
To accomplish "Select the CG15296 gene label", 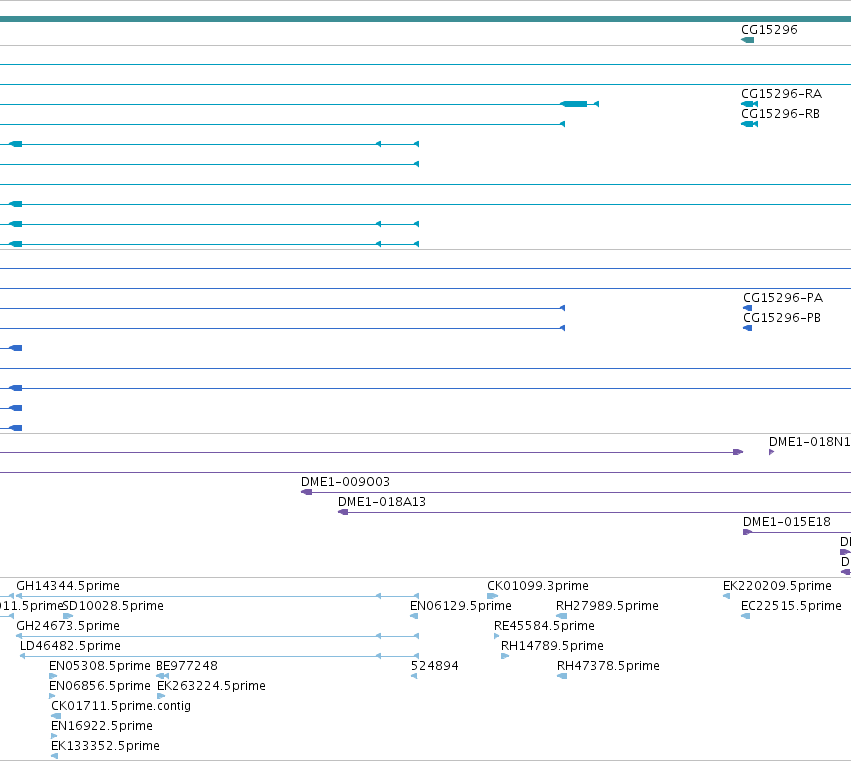I will [769, 30].
